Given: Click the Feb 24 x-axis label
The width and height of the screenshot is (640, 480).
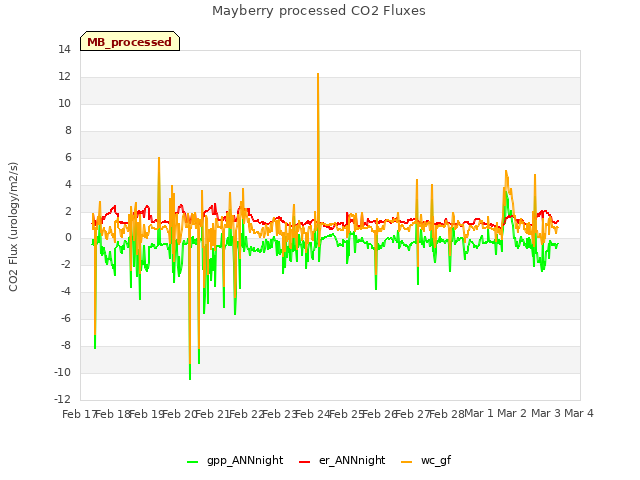Looking at the screenshot, I should (x=312, y=414).
